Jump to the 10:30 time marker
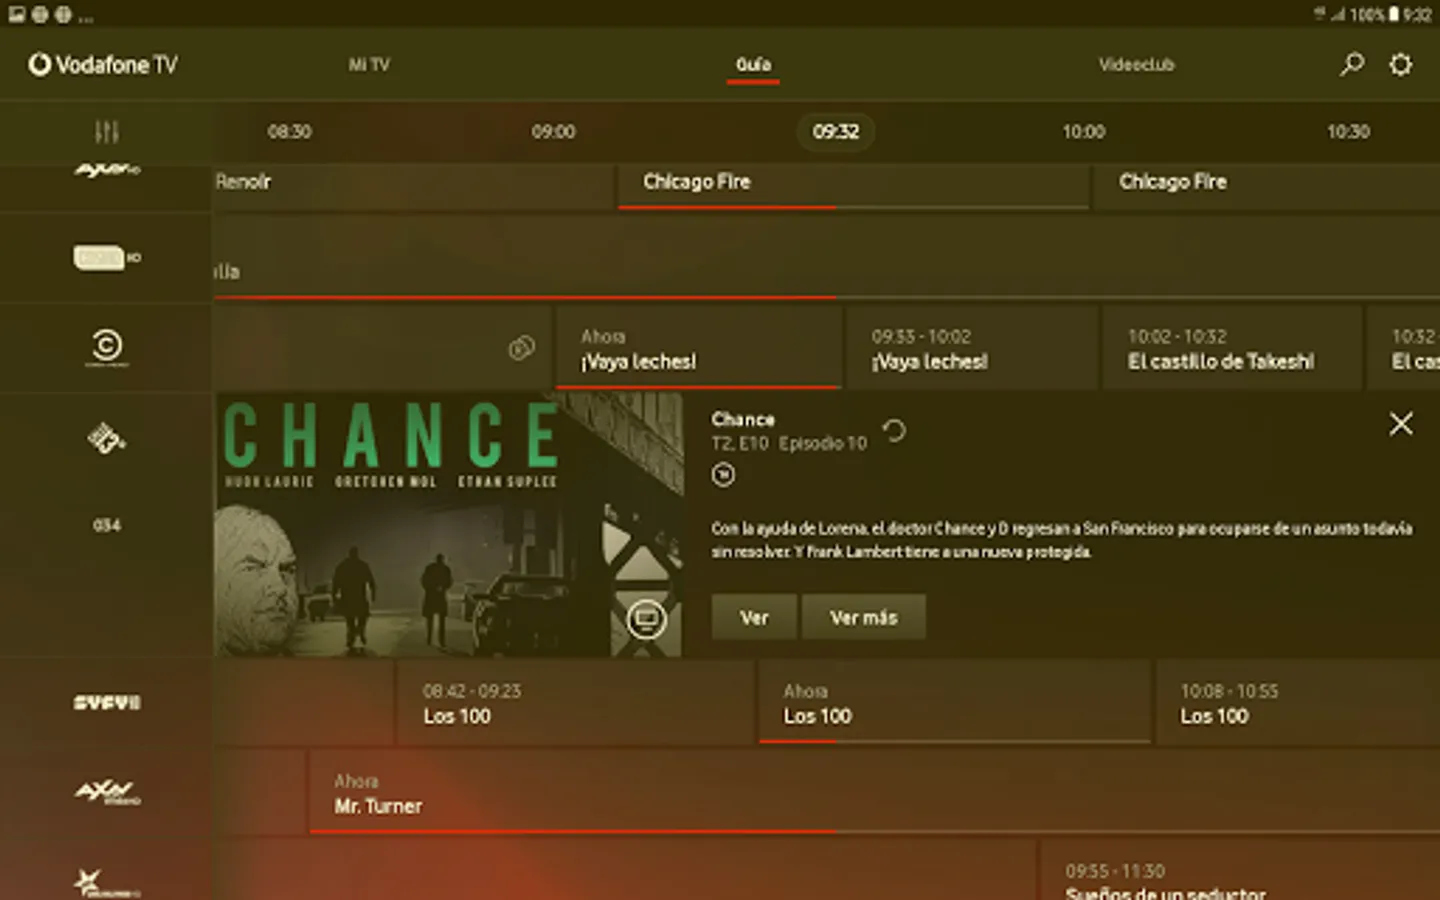Screen dimensions: 1440x900 (x=1348, y=132)
